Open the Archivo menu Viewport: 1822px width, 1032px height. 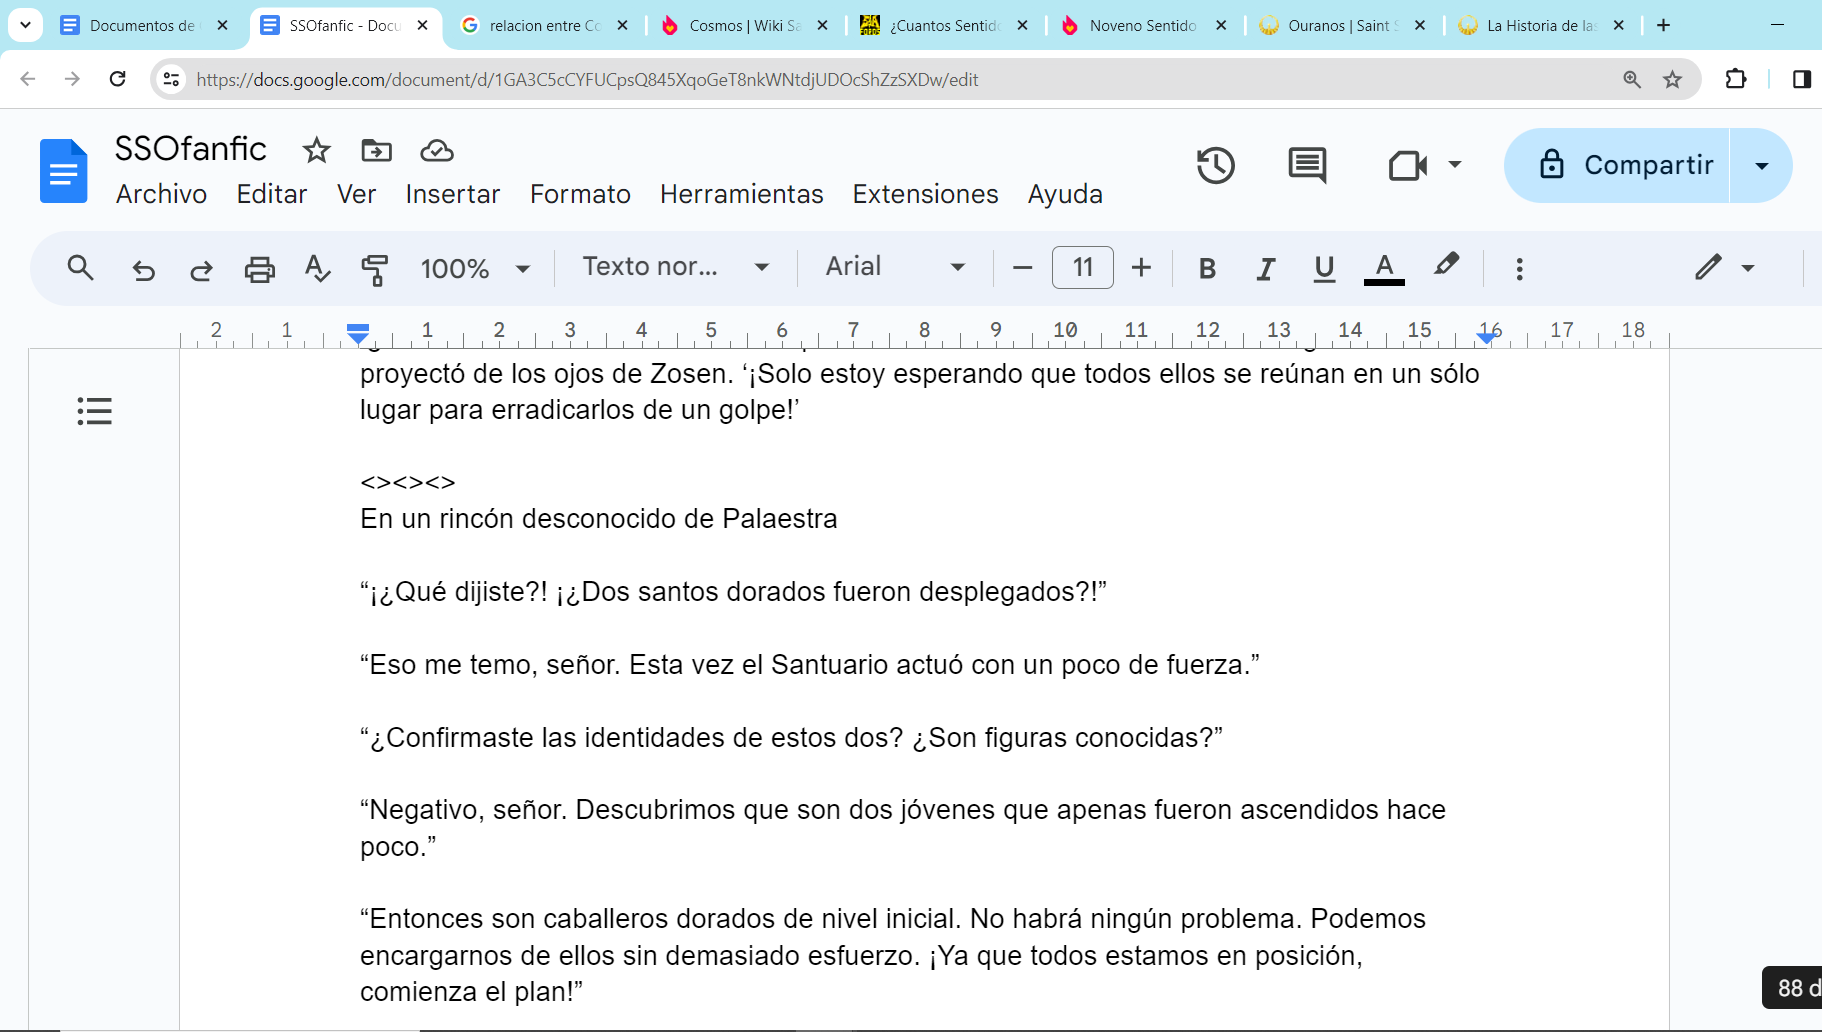[x=161, y=194]
